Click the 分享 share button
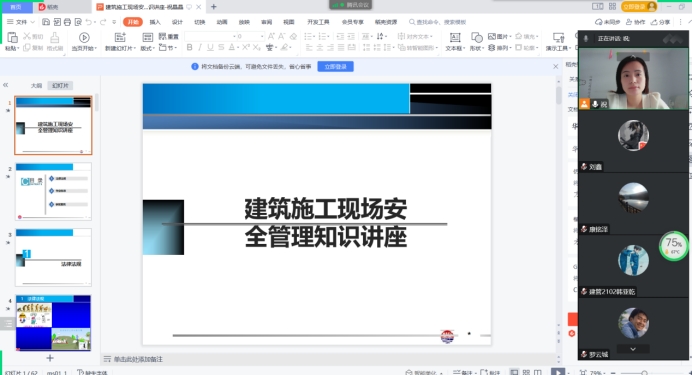The image size is (692, 375). pyautogui.click(x=661, y=22)
